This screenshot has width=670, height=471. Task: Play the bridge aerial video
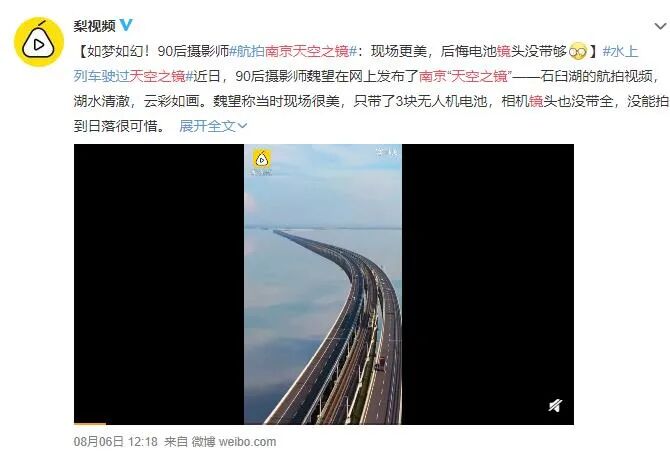coord(323,284)
